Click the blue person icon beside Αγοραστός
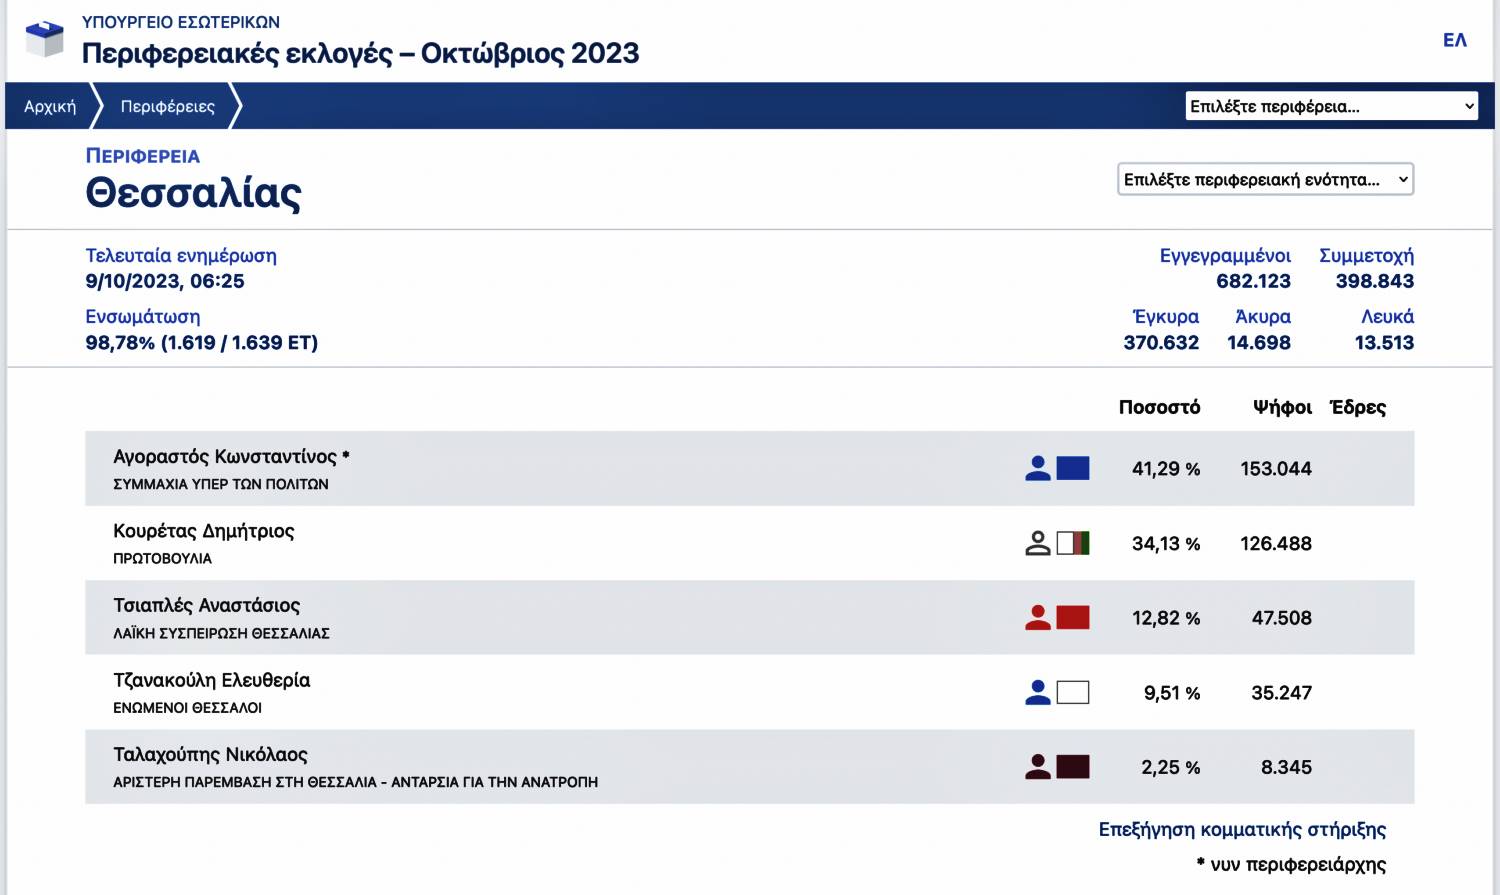1500x895 pixels. tap(1038, 468)
